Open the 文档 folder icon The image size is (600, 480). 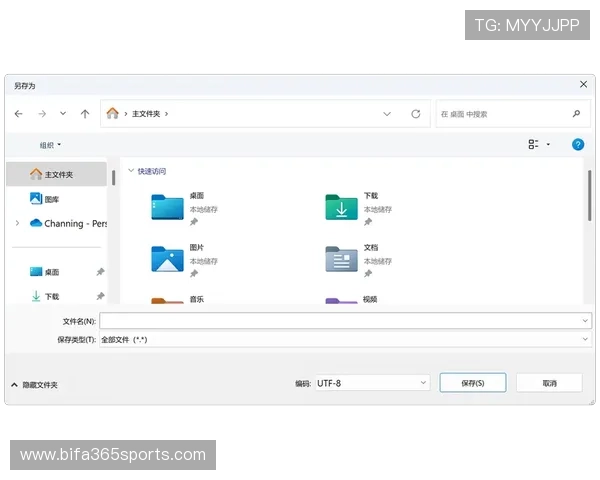pyautogui.click(x=341, y=259)
